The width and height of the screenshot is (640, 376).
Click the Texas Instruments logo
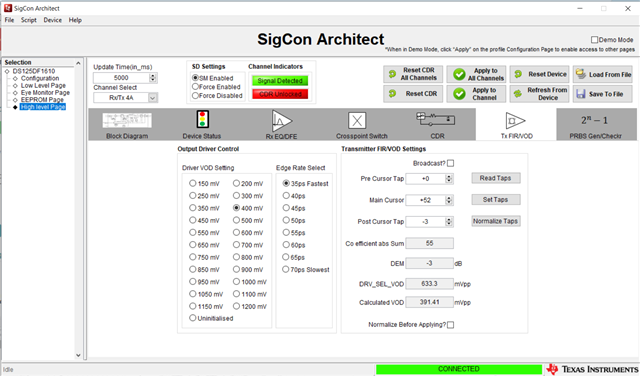pyautogui.click(x=592, y=369)
